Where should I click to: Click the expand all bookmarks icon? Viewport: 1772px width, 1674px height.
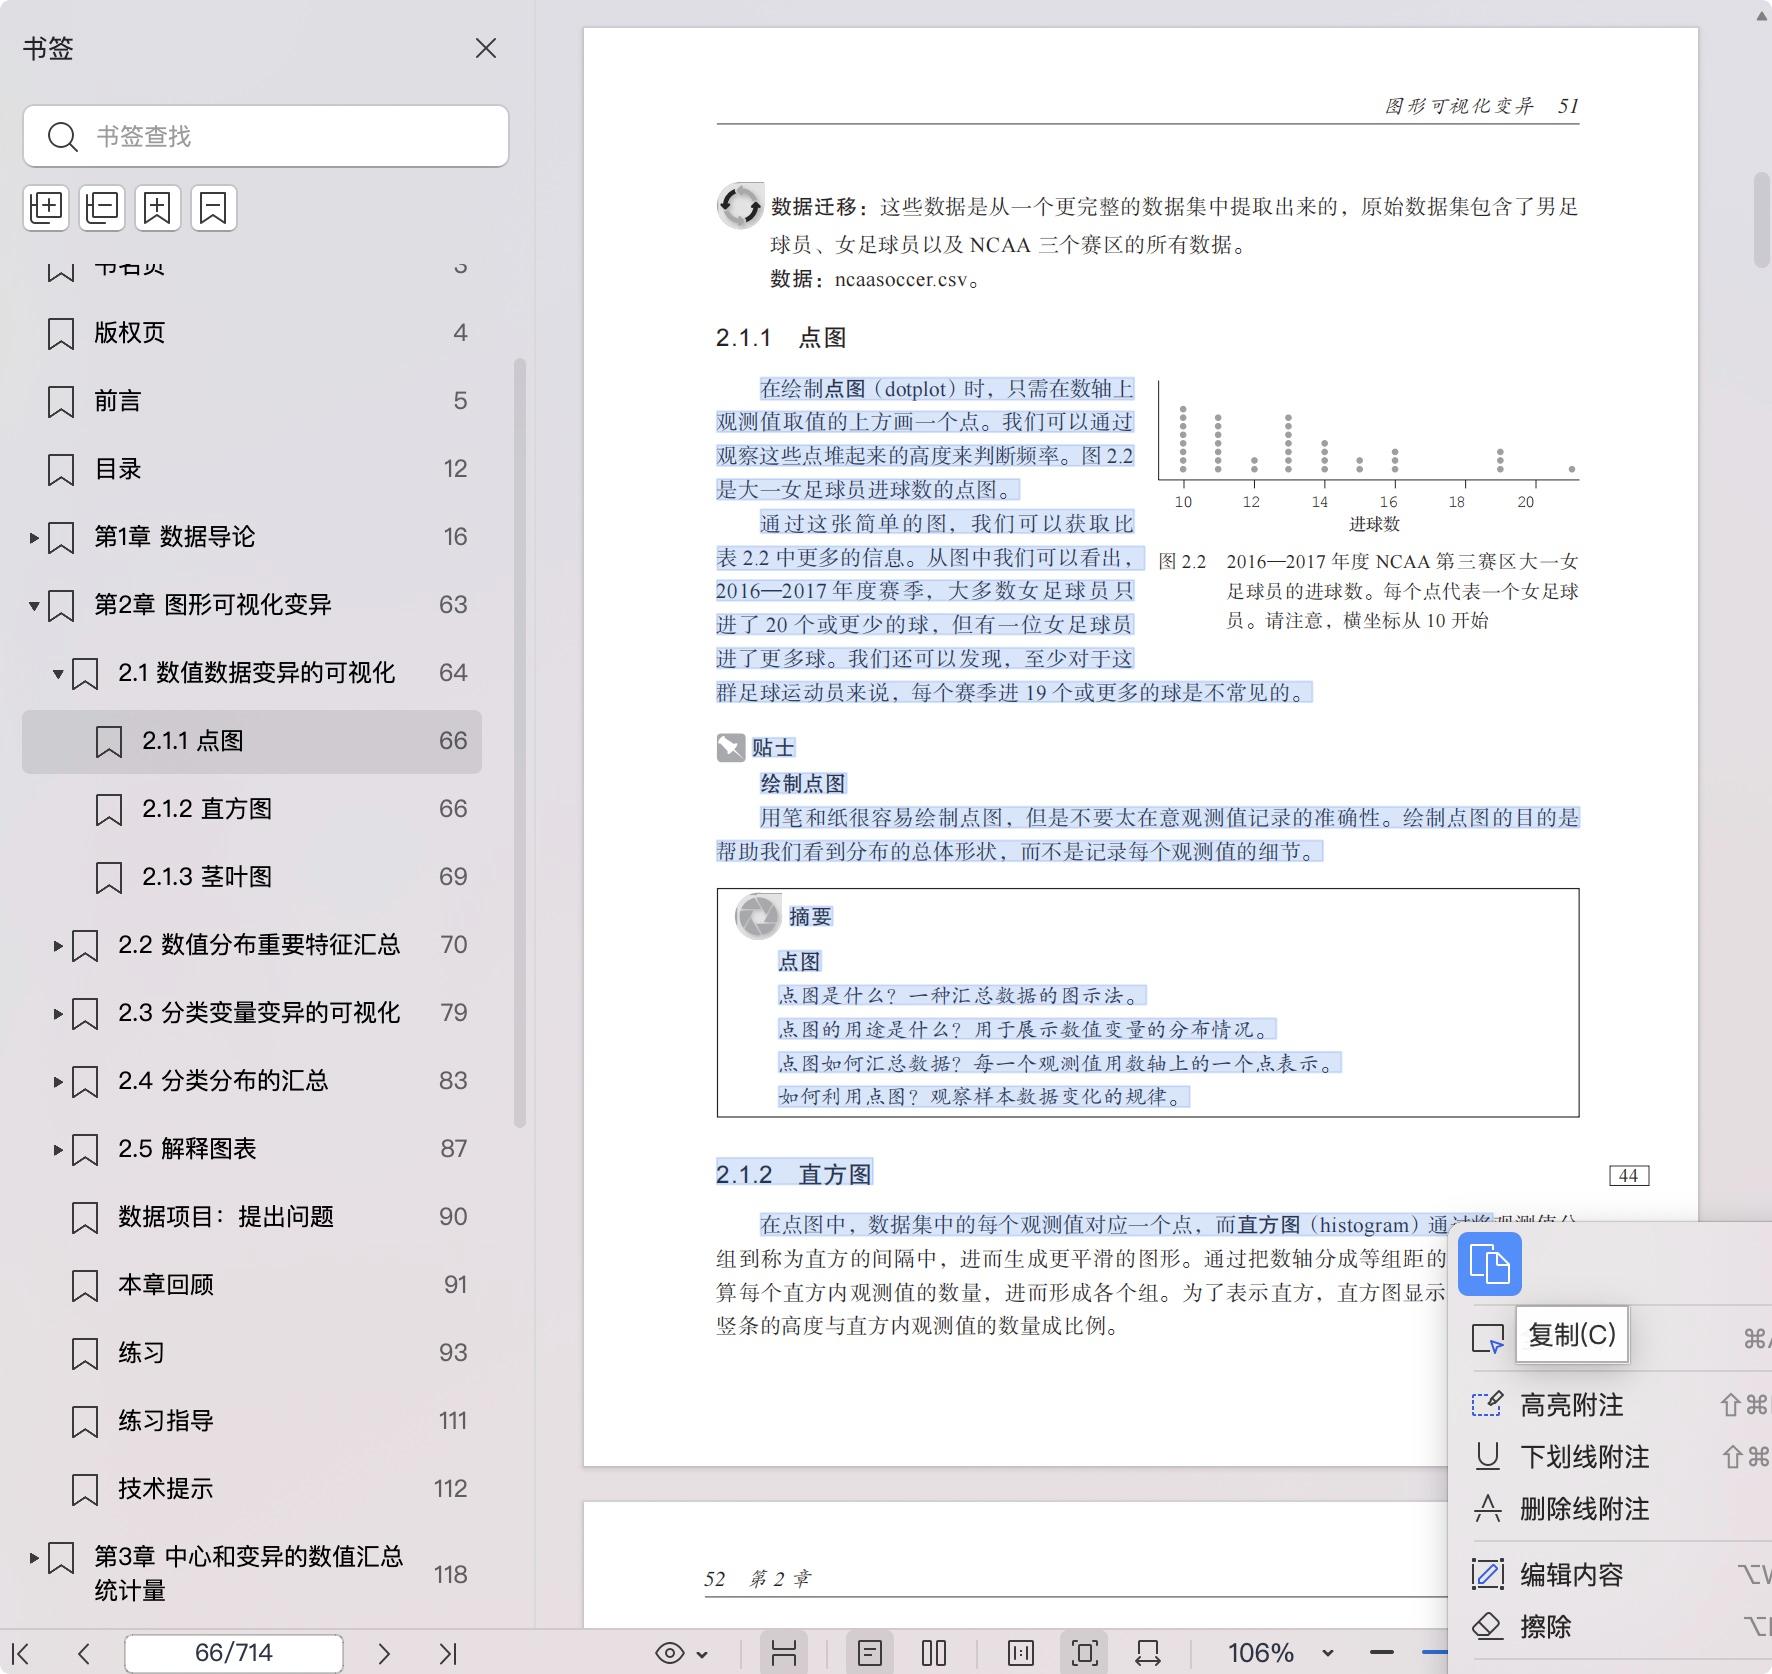coord(46,208)
